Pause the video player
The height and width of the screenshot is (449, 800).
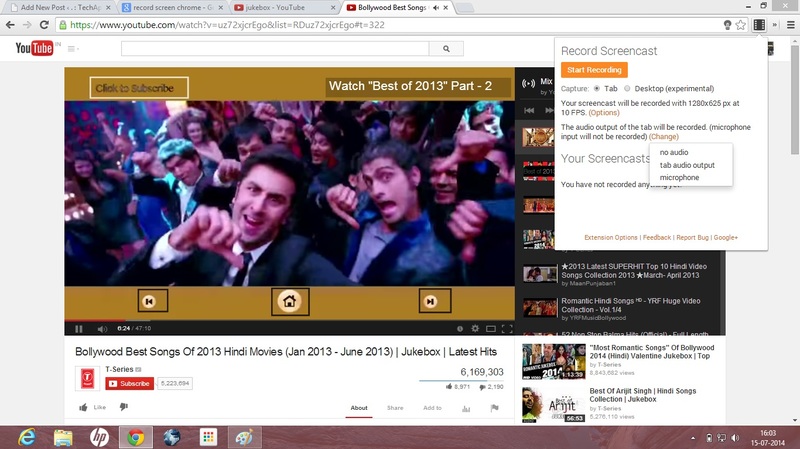pos(79,329)
